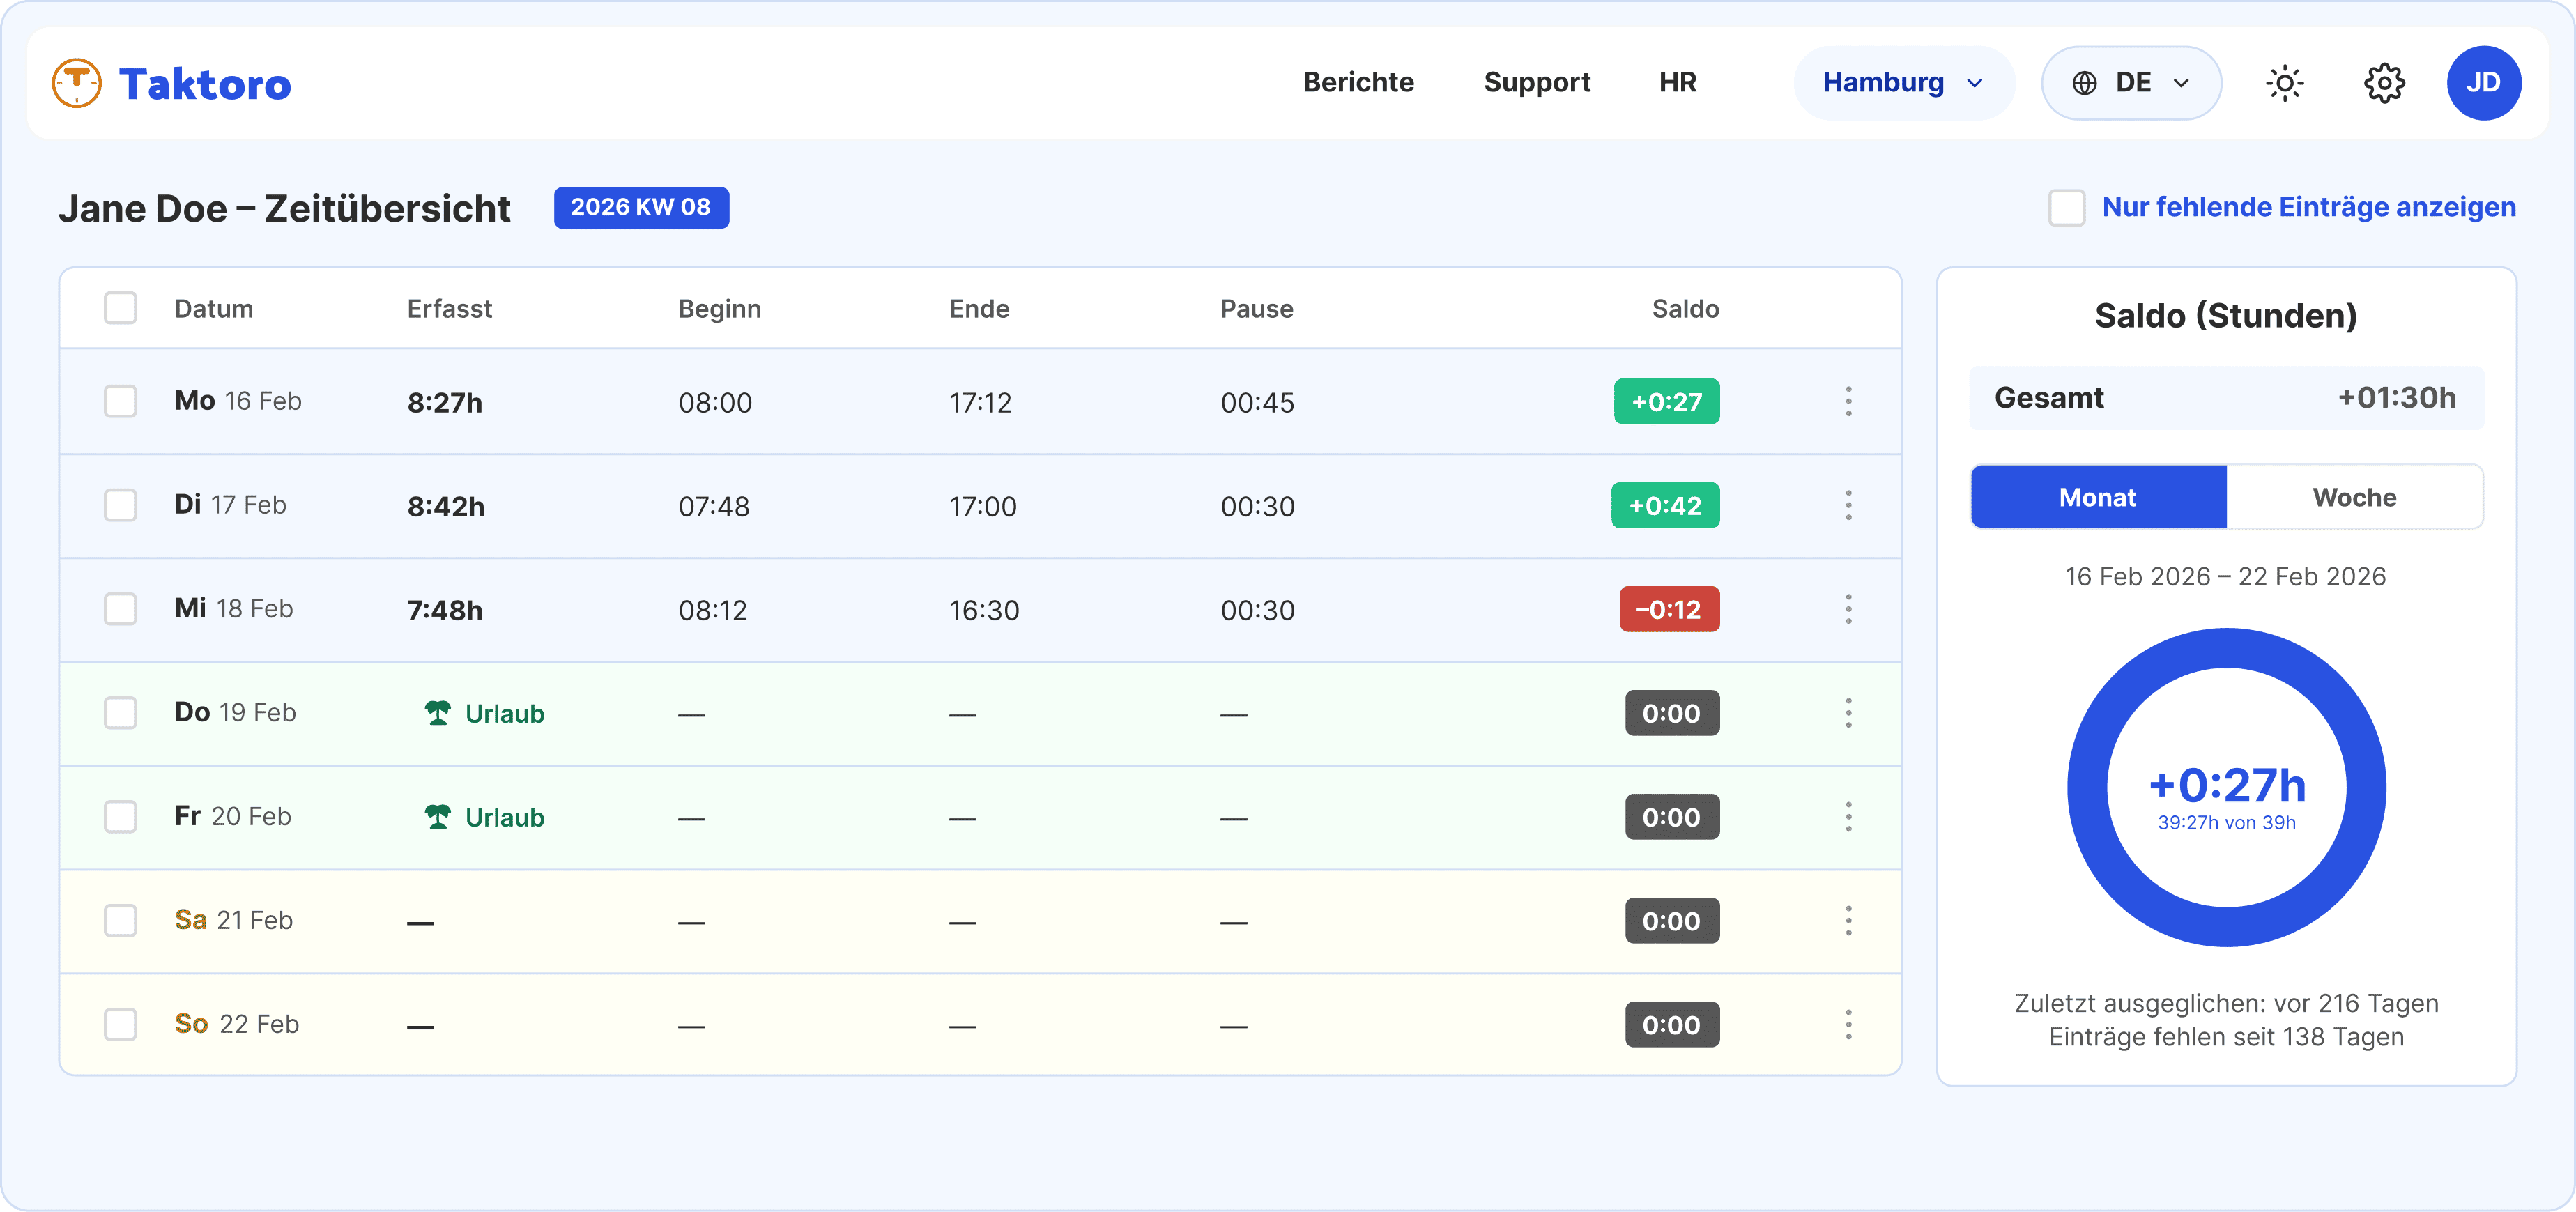Click the +0:27 saldo badge
This screenshot has width=2576, height=1212.
1666,401
